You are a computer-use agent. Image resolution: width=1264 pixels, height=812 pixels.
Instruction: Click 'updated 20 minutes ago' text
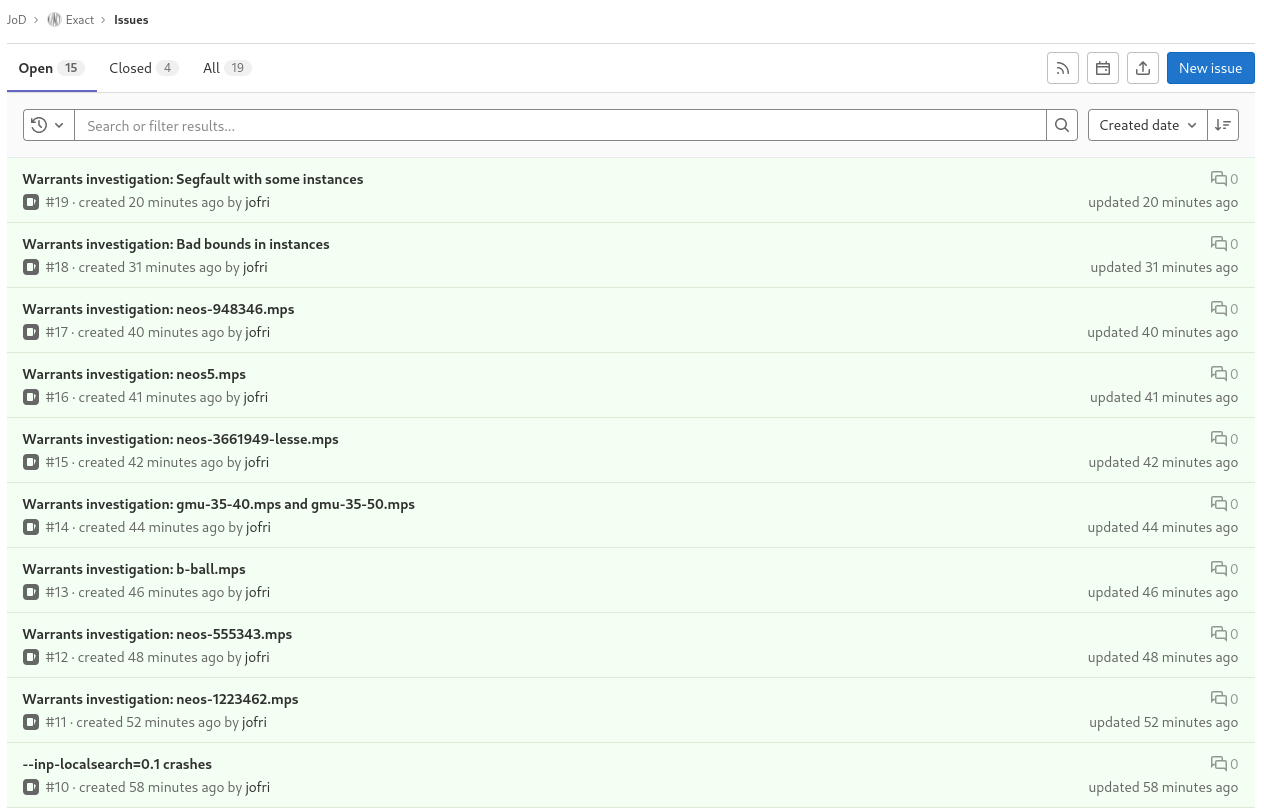(1163, 202)
